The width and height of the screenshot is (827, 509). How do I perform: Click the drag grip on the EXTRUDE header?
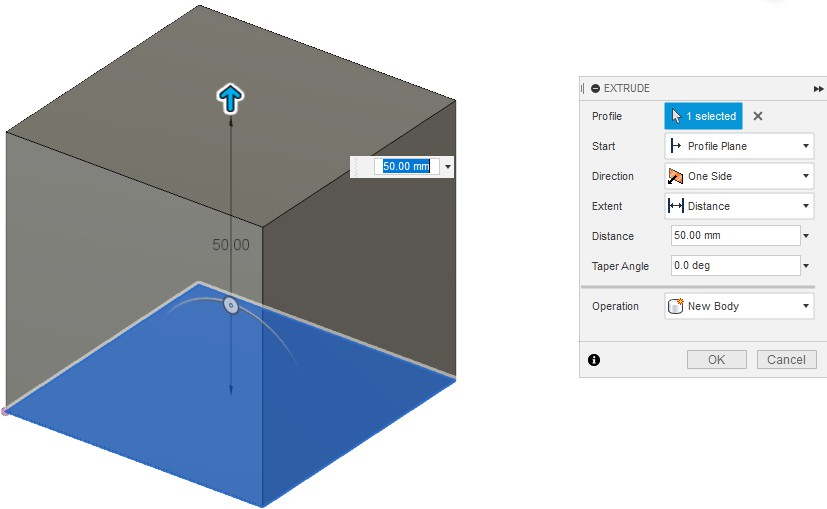point(583,88)
